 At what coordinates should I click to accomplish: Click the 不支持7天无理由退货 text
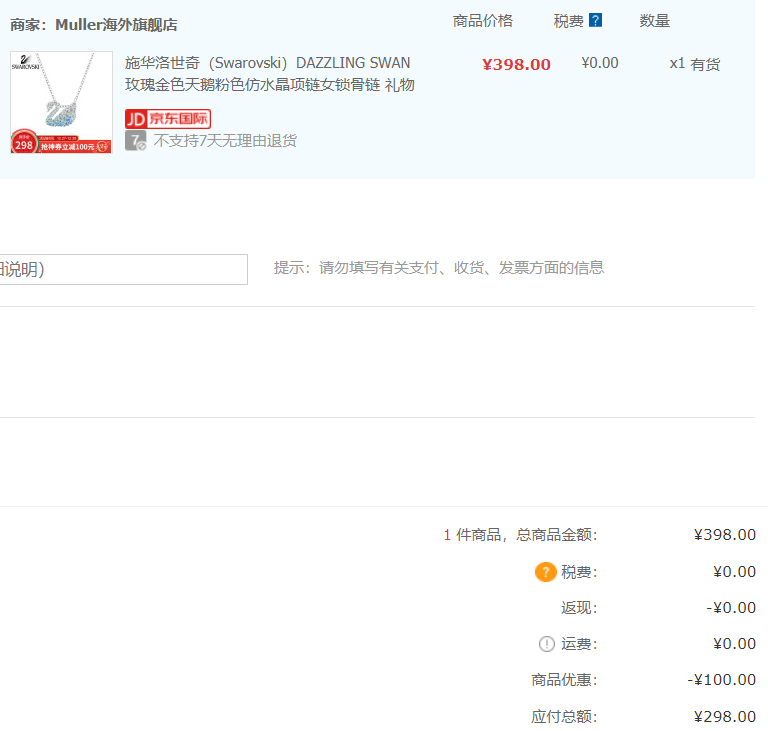[x=225, y=141]
